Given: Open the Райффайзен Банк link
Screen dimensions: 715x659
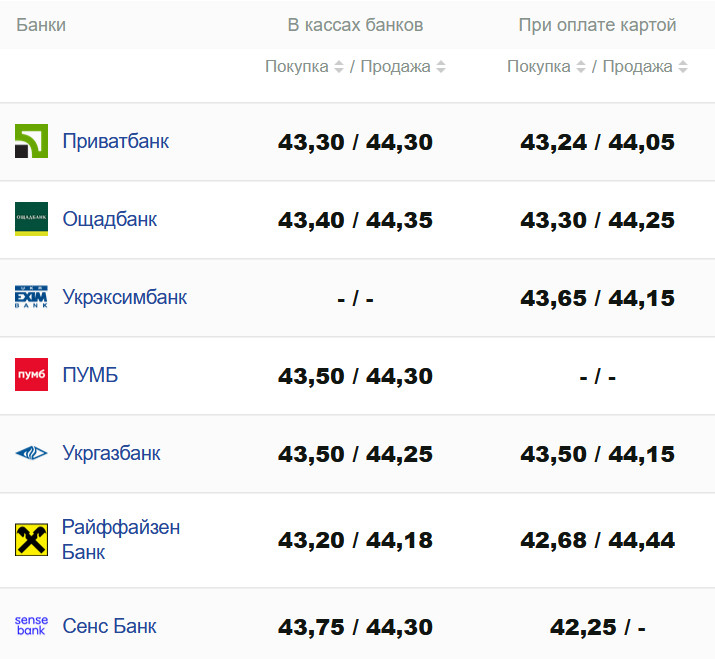Looking at the screenshot, I should click(x=120, y=539).
